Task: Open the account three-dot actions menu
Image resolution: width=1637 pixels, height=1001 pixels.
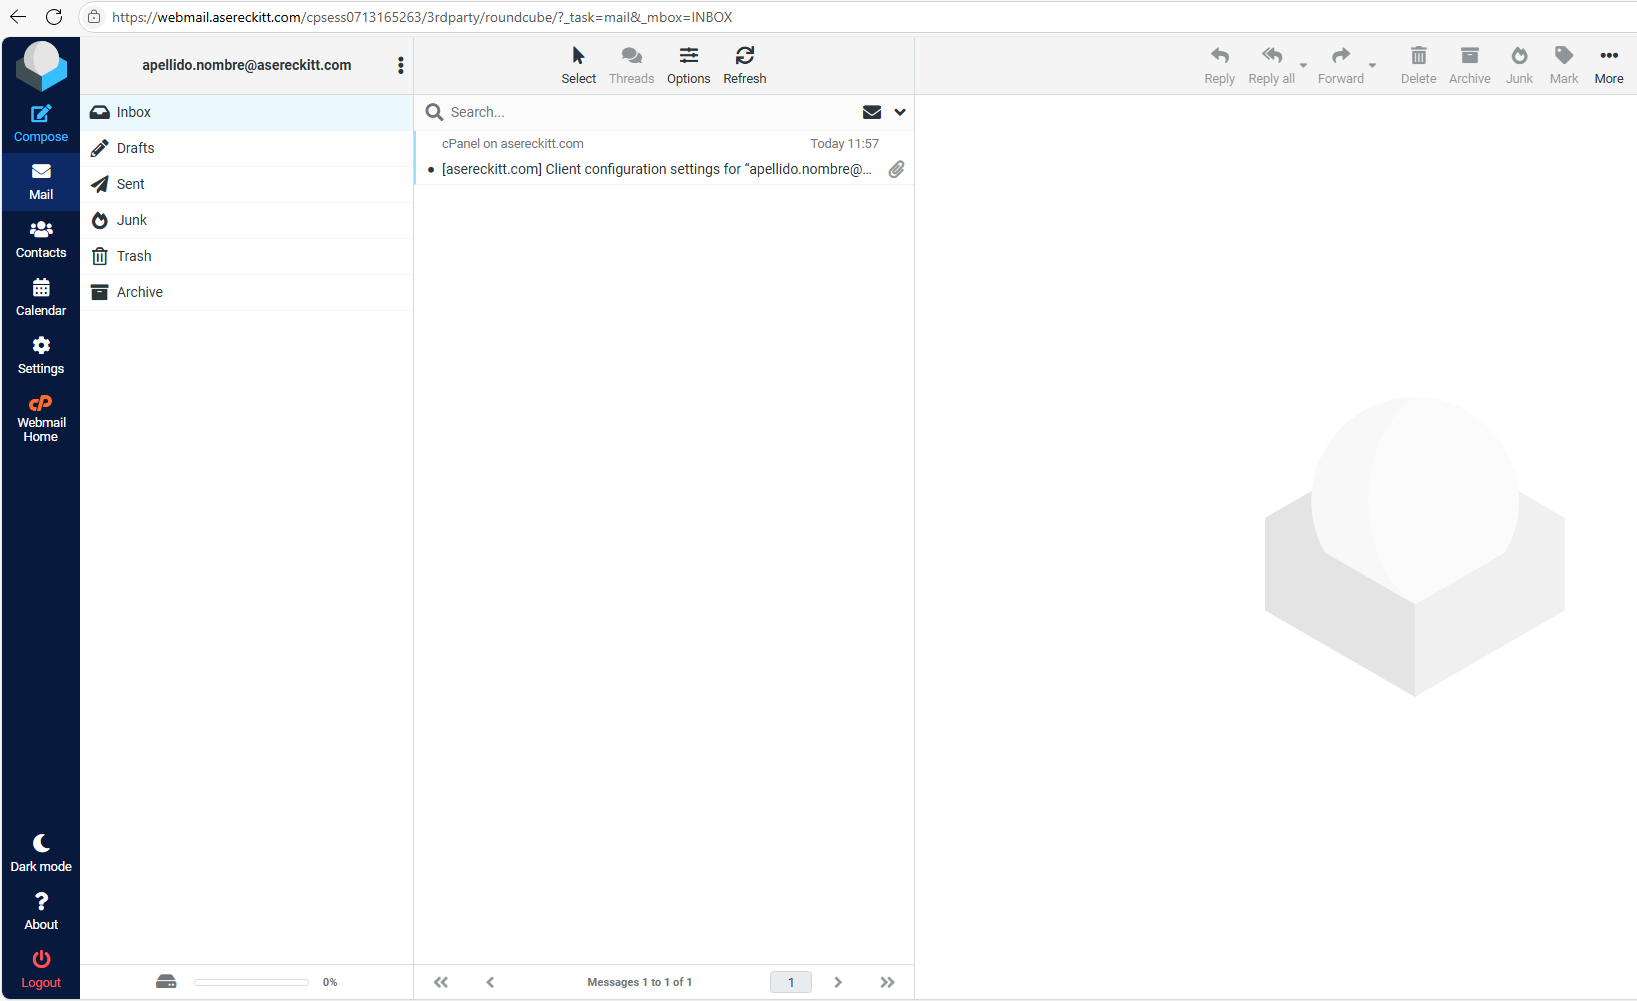Action: pos(401,65)
